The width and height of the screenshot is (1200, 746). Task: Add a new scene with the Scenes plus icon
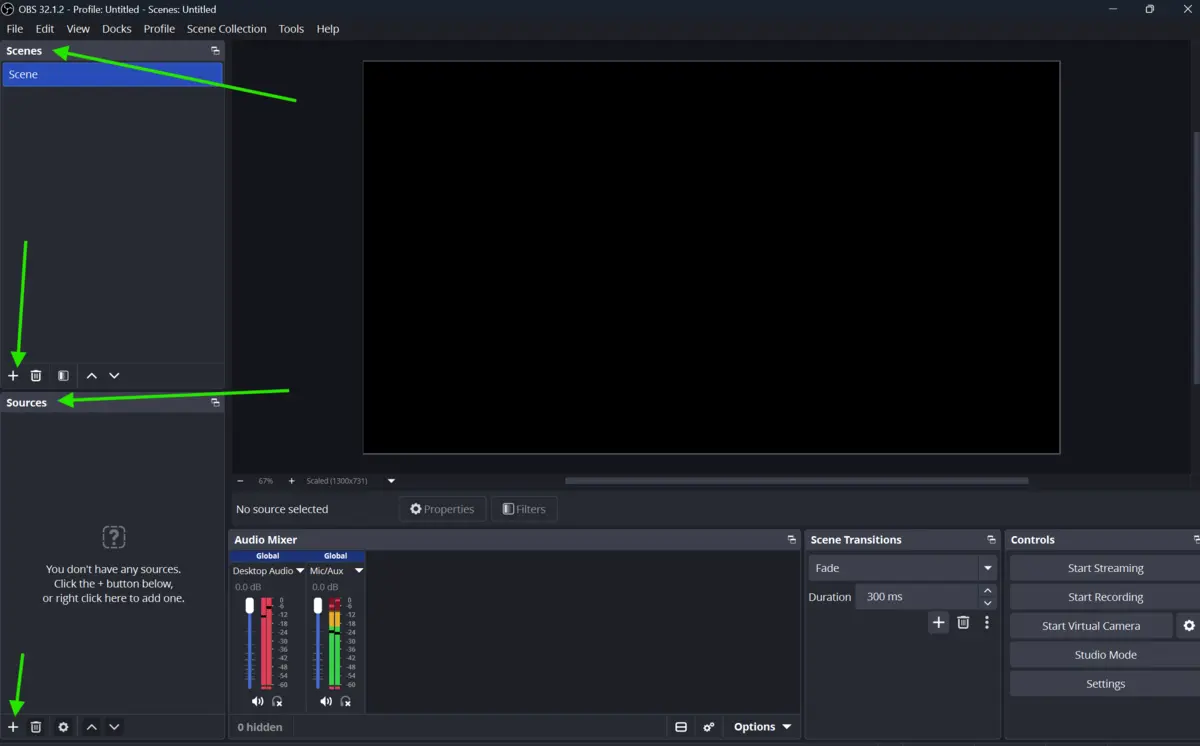(x=13, y=376)
